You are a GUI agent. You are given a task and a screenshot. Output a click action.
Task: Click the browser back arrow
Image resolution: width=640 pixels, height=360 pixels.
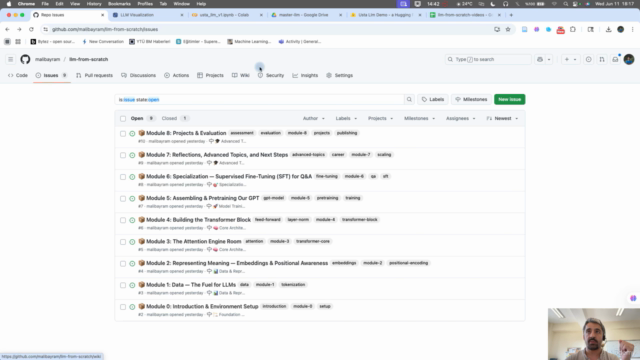tap(7, 29)
